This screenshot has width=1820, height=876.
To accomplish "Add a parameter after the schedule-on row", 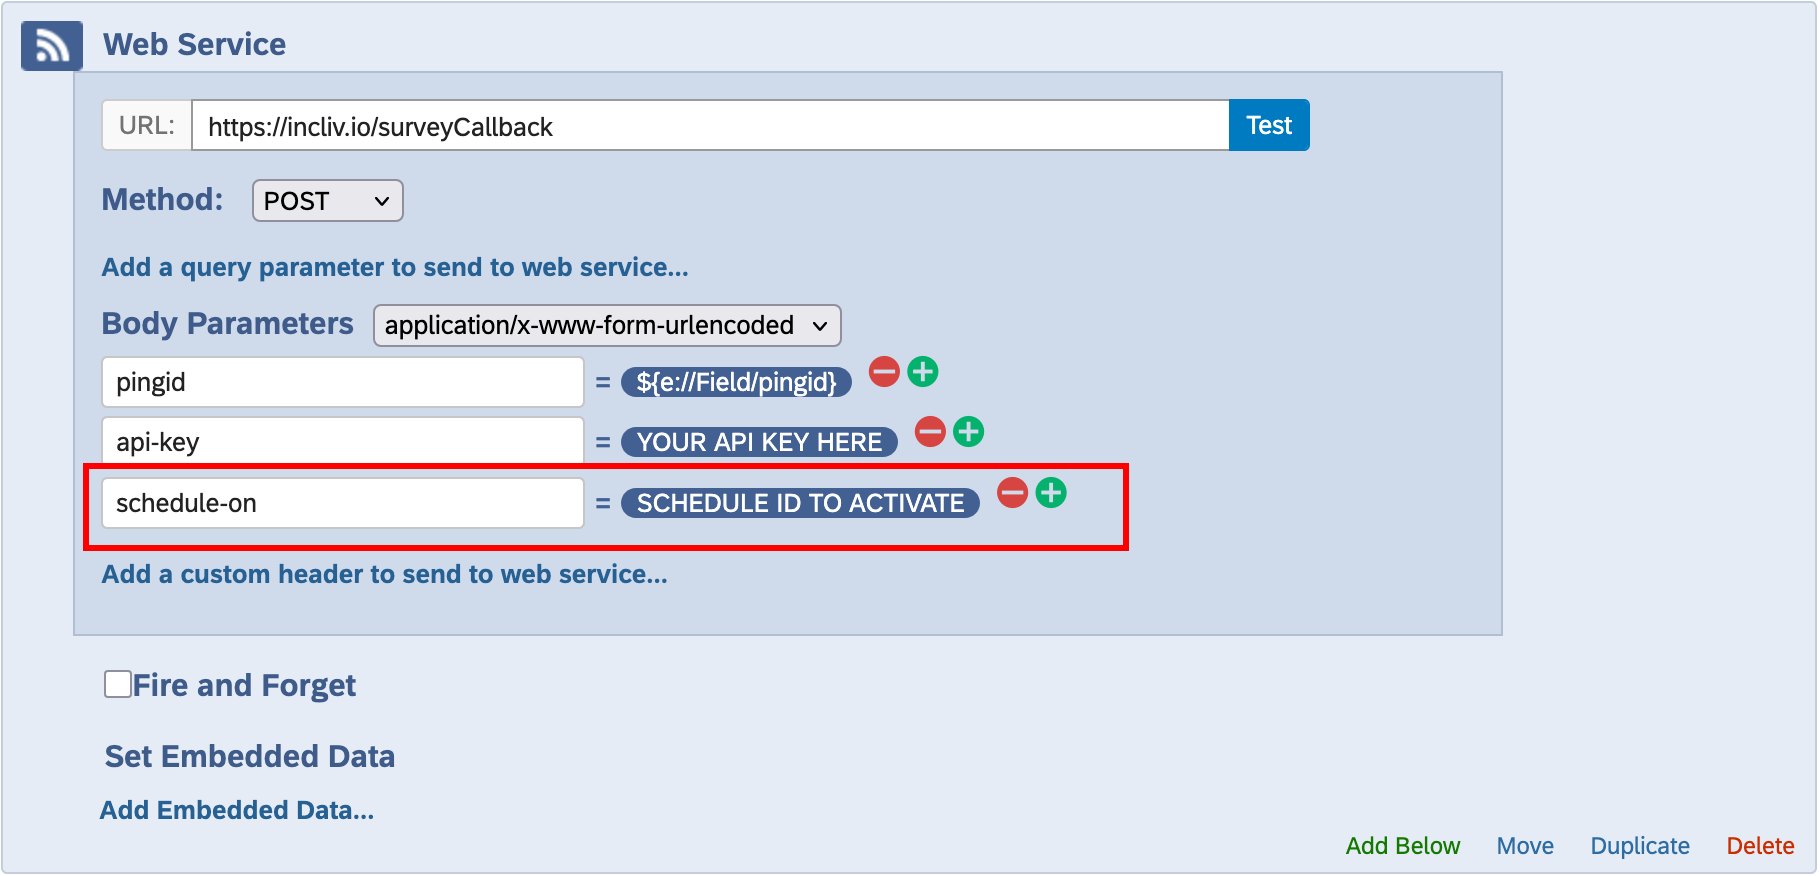I will tap(1051, 493).
